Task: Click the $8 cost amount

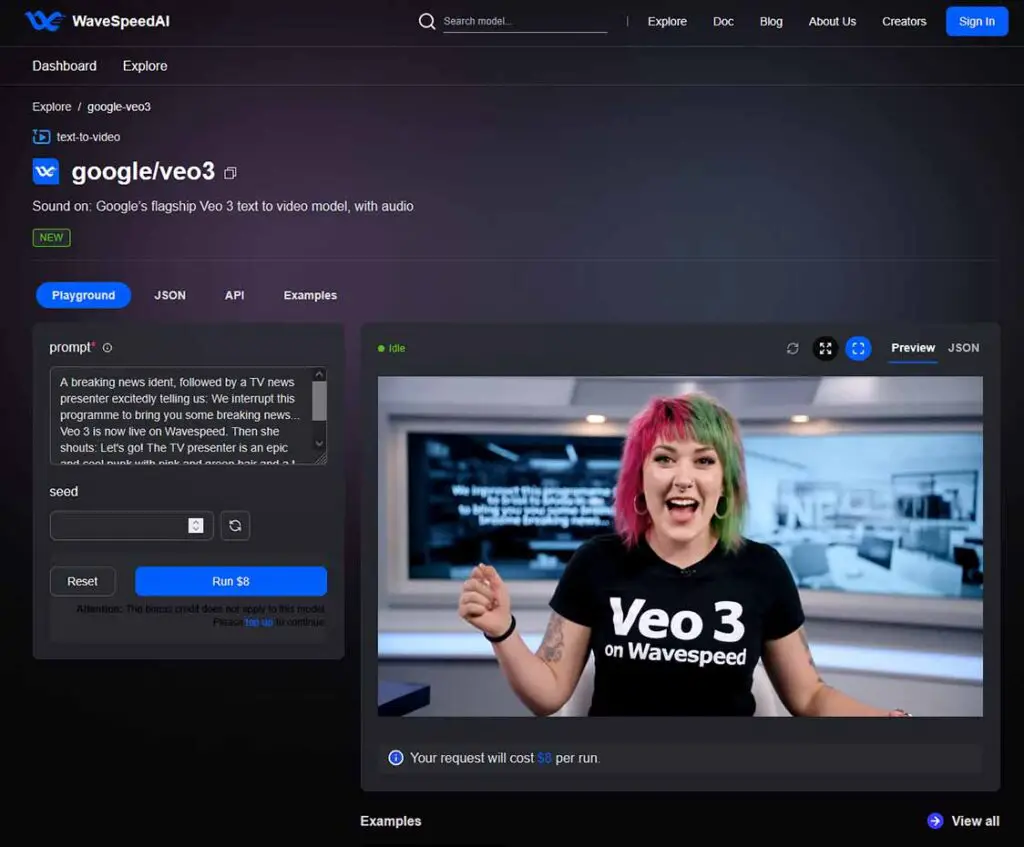Action: click(x=544, y=758)
